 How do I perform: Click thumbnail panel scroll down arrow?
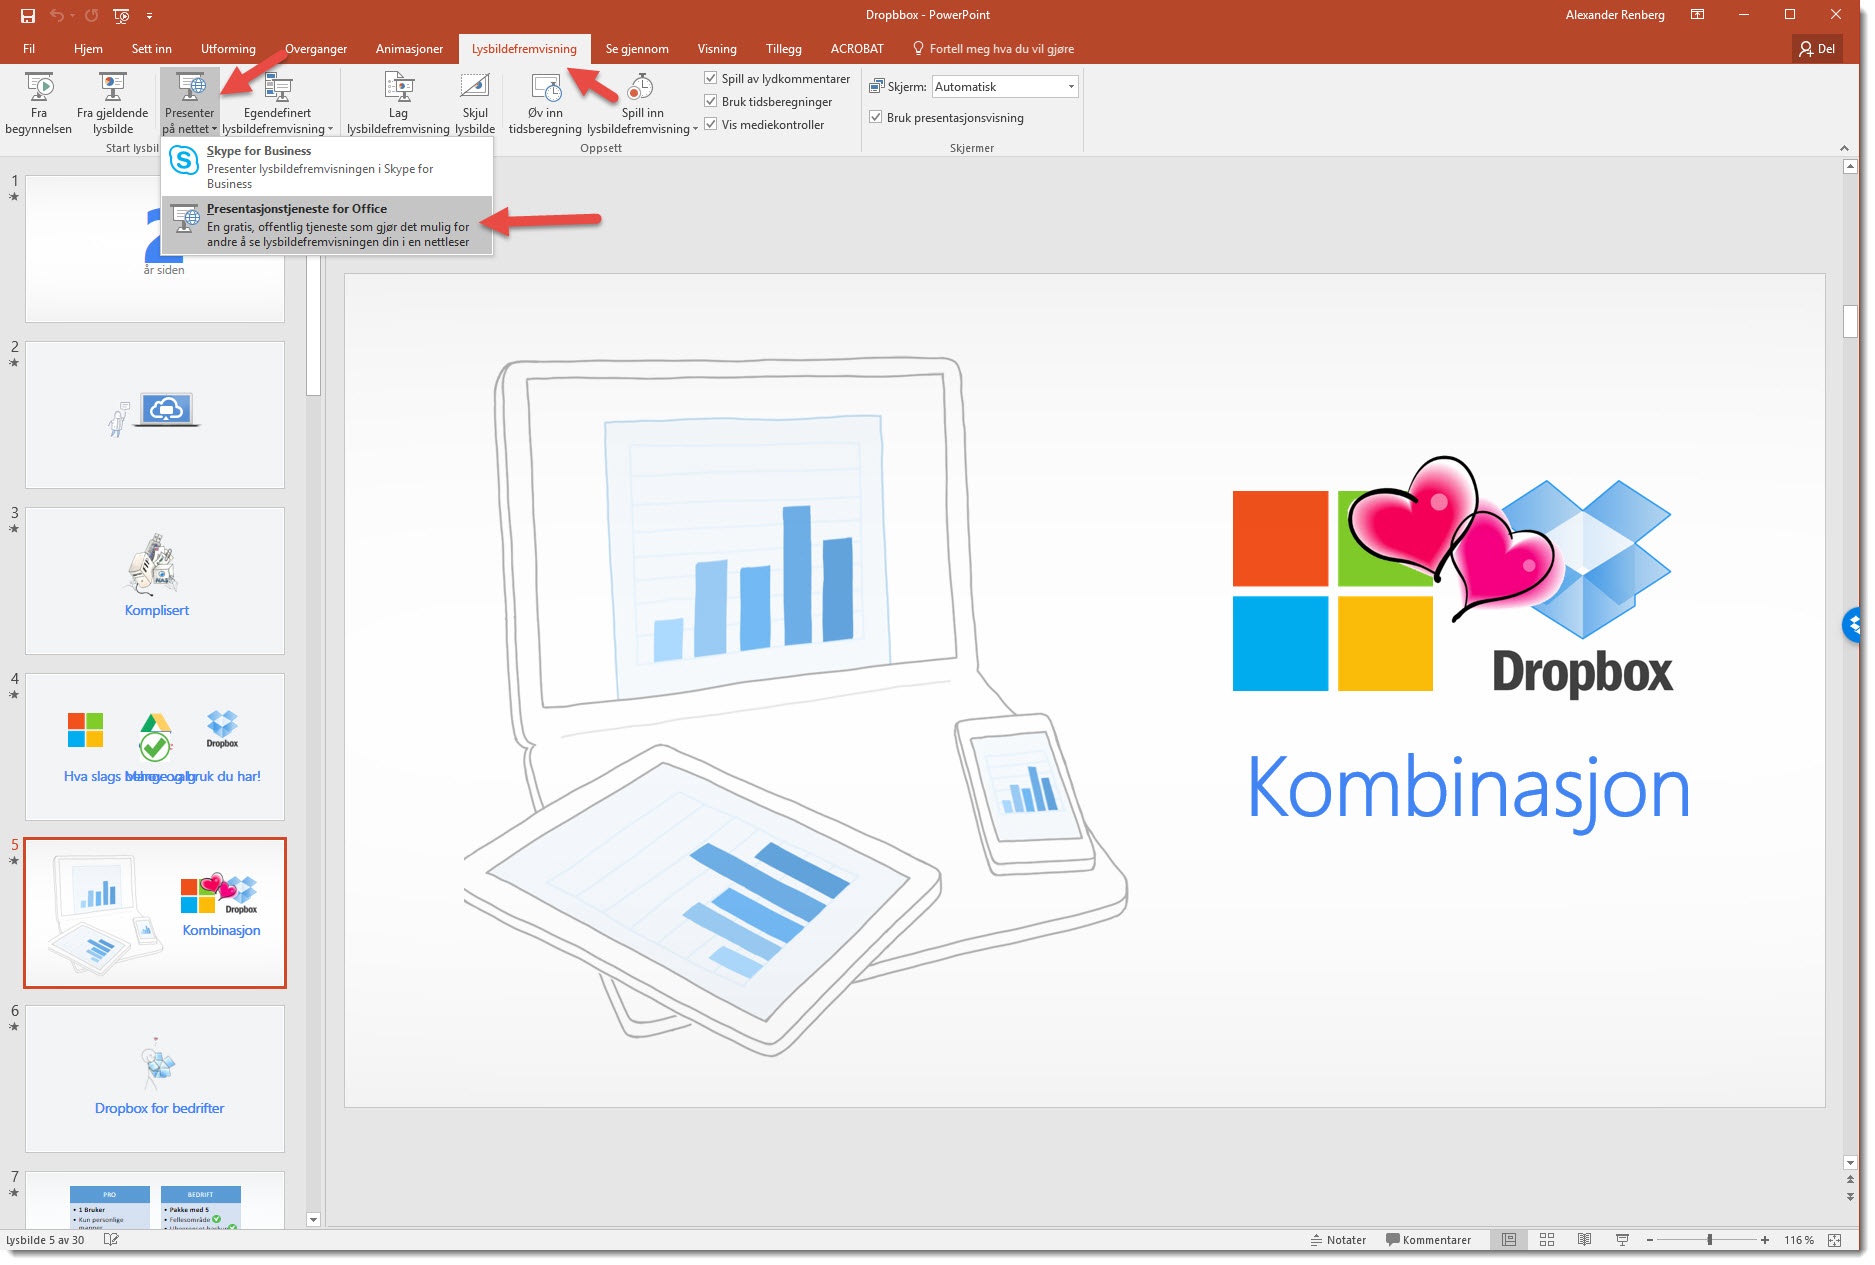point(313,1219)
